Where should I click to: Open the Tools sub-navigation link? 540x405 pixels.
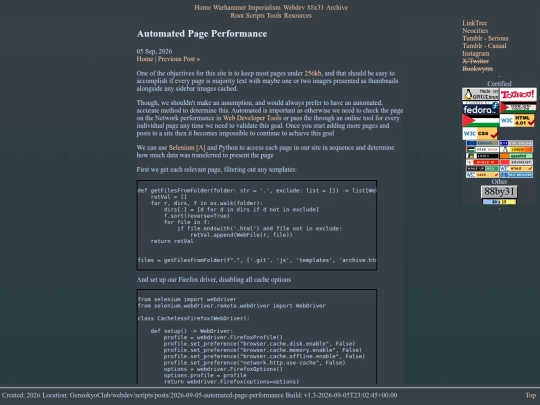coord(274,15)
